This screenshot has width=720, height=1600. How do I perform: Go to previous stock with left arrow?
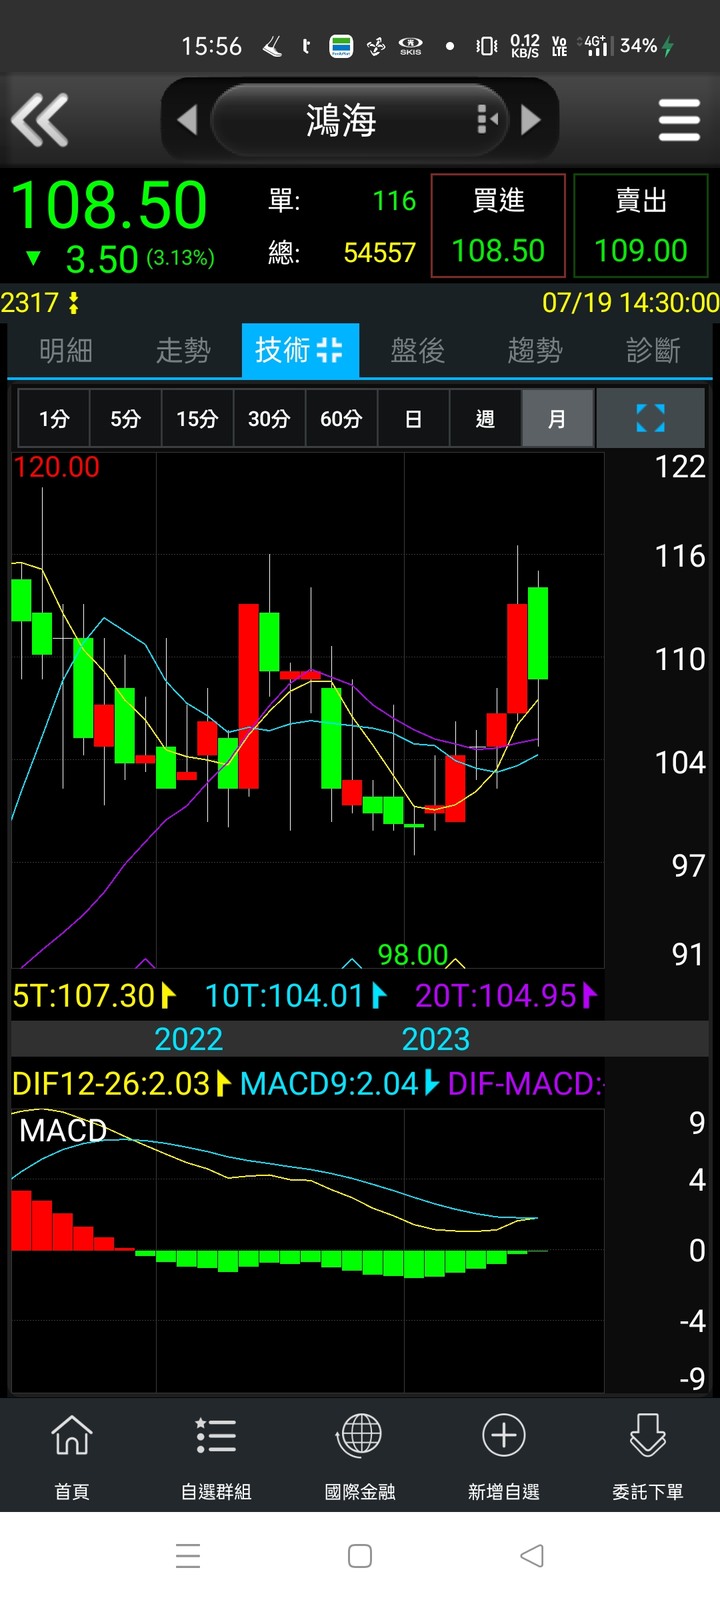(x=187, y=120)
